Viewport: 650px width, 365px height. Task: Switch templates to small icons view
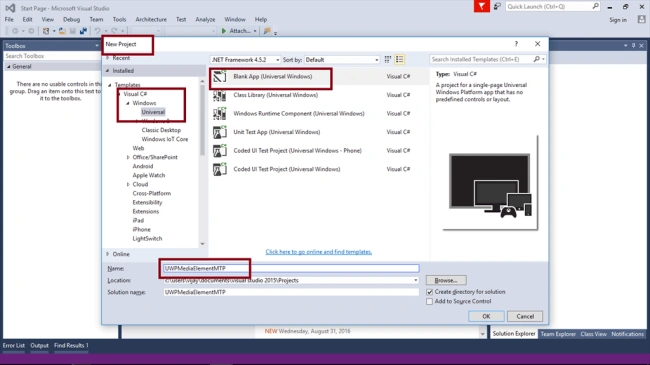[x=388, y=60]
